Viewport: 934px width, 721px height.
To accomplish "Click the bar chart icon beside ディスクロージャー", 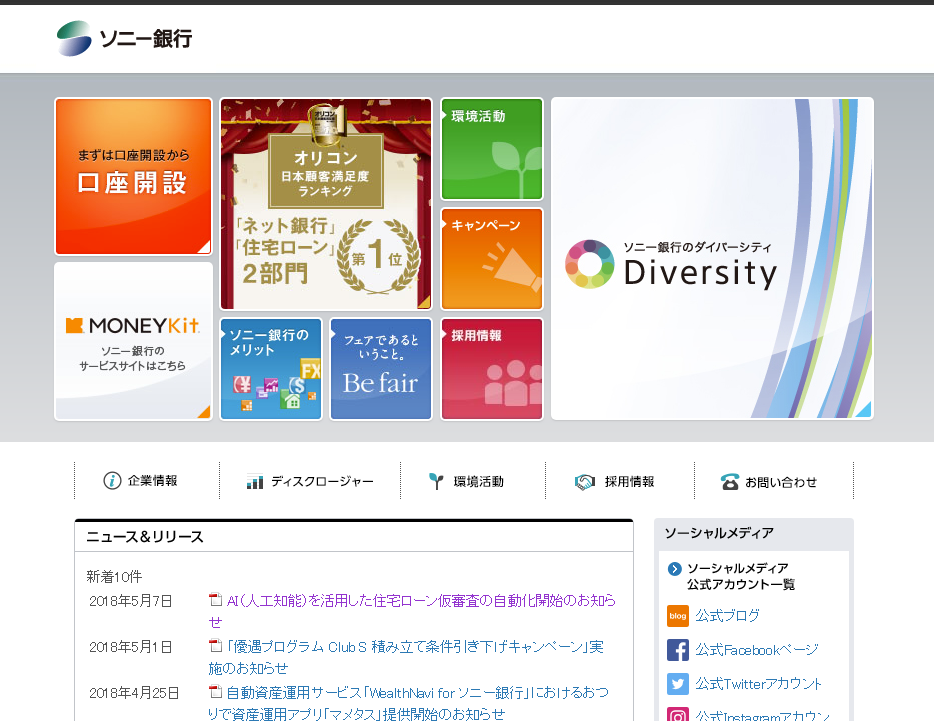I will click(x=255, y=481).
